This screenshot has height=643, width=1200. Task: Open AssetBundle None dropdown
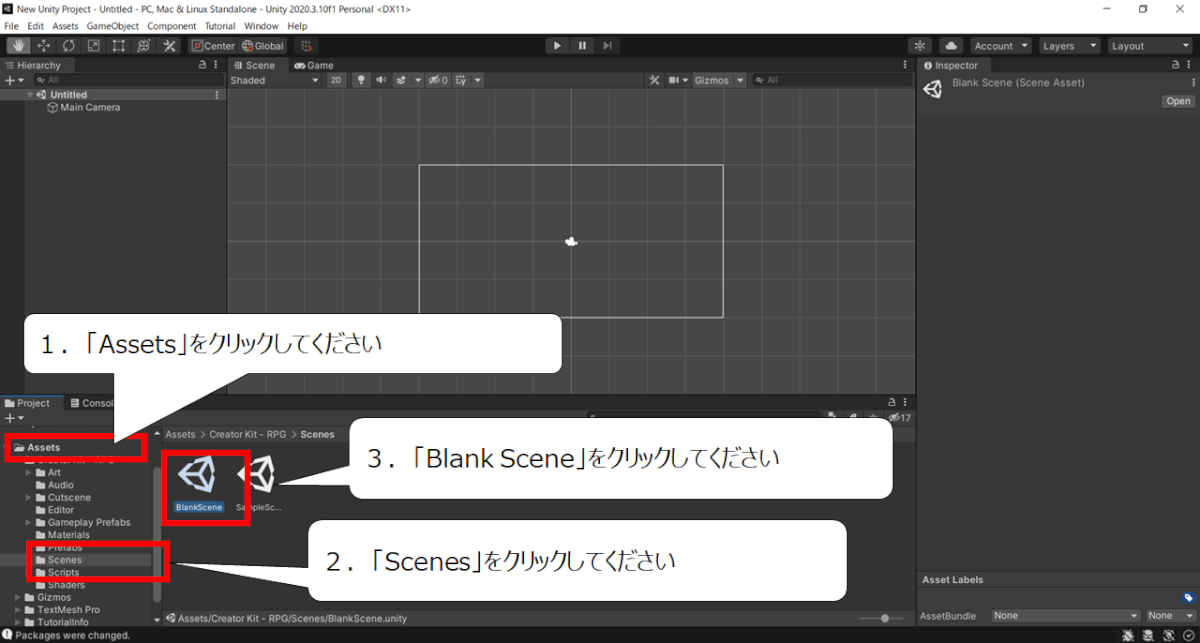click(x=1066, y=616)
